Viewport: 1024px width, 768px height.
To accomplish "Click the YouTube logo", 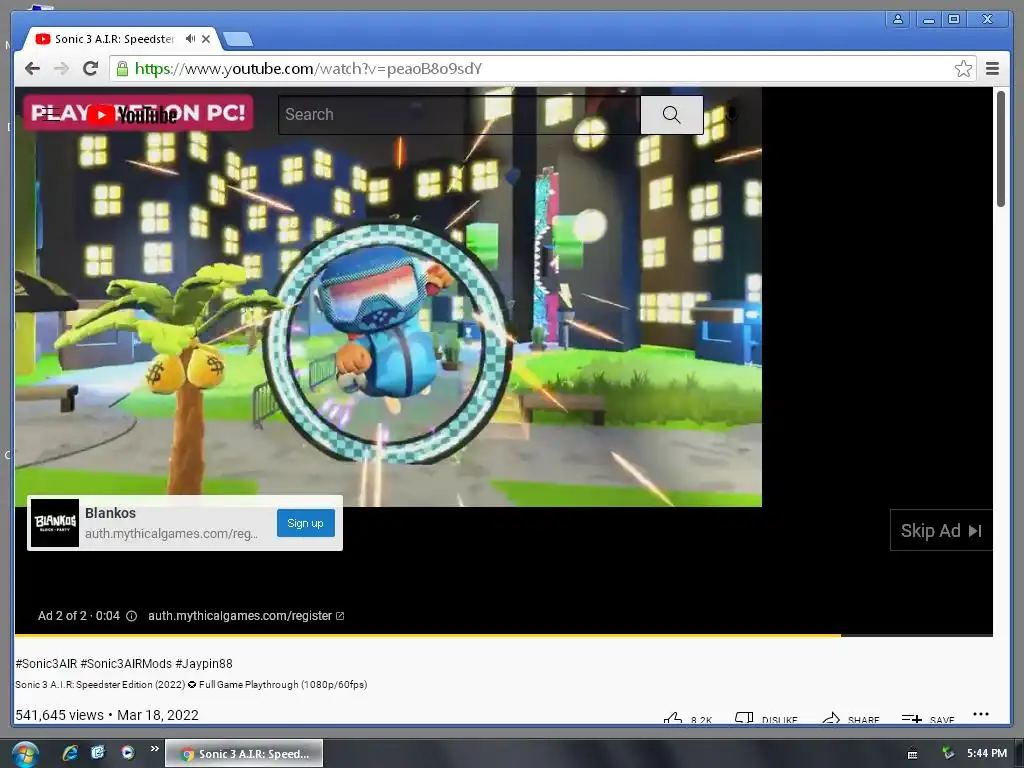I will [134, 115].
